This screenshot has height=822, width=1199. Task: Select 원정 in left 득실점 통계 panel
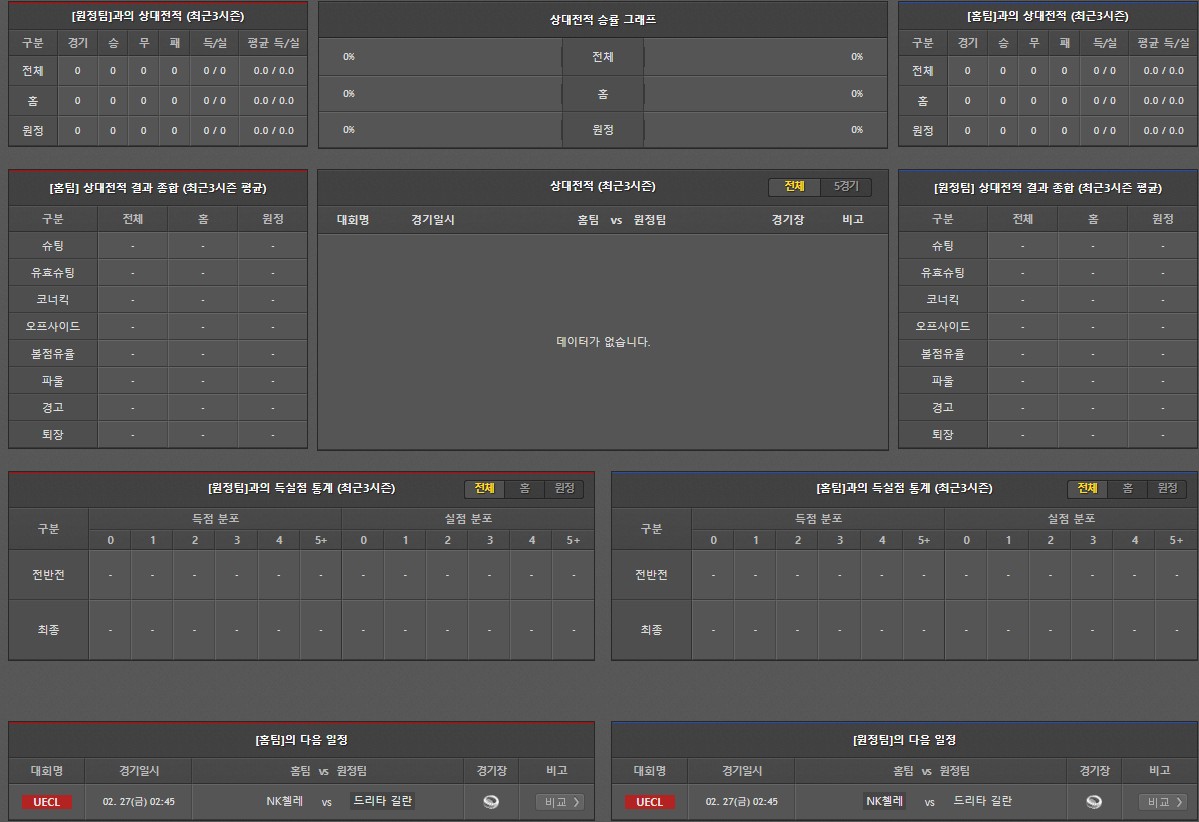(x=564, y=488)
